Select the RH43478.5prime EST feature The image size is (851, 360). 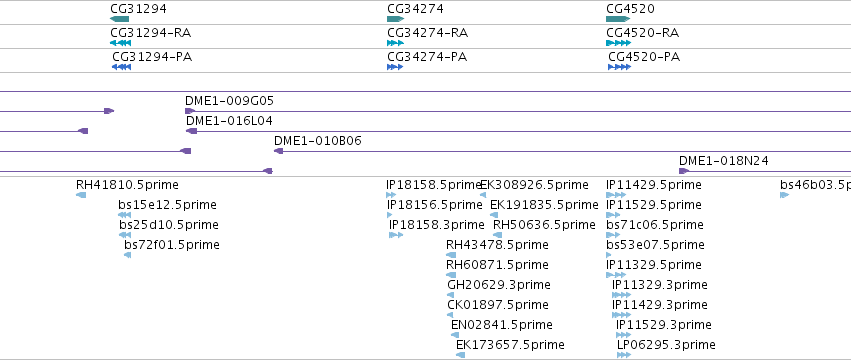[451, 255]
